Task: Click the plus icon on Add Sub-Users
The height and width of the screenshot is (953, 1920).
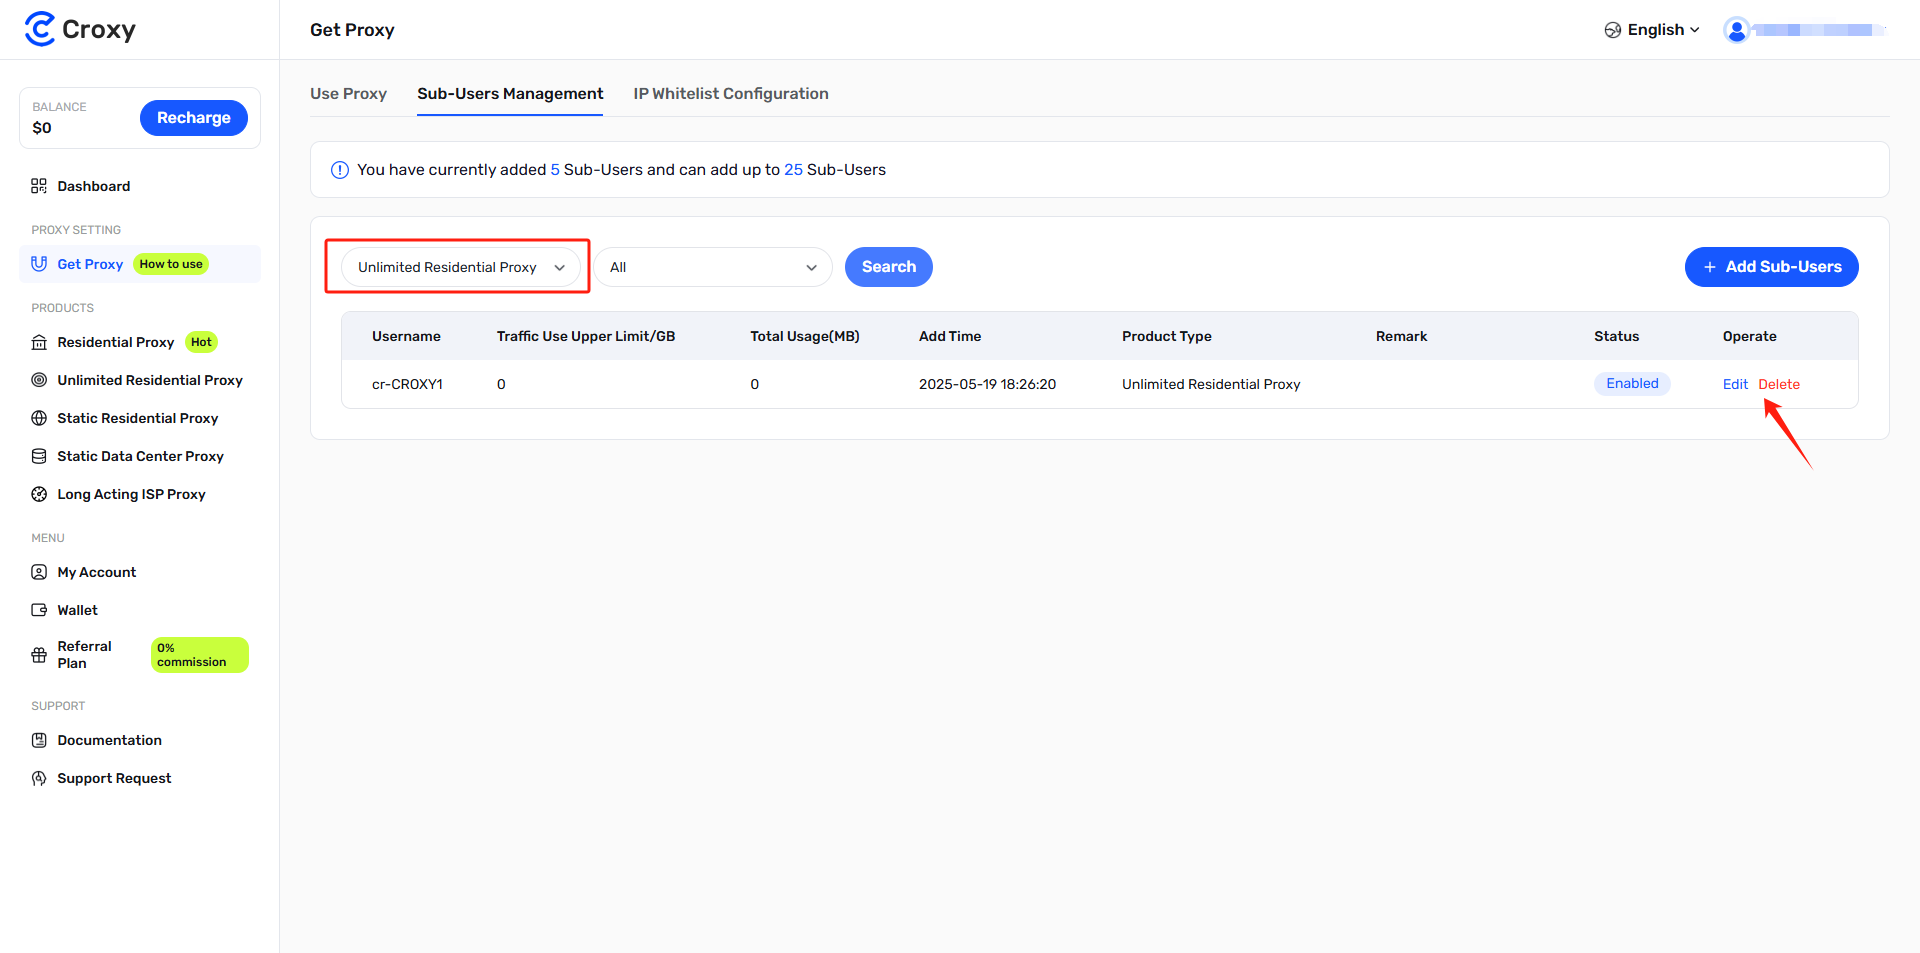Action: point(1710,267)
